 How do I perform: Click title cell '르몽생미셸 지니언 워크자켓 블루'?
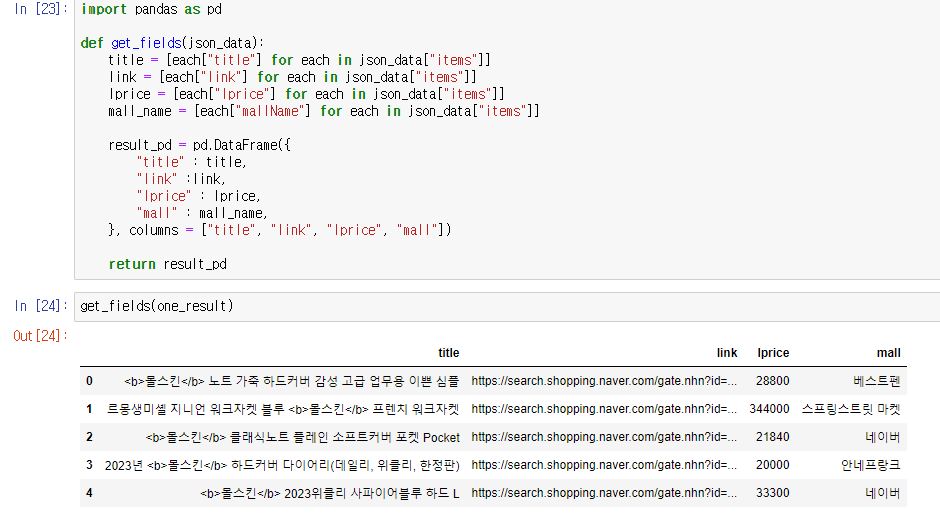[x=283, y=410]
